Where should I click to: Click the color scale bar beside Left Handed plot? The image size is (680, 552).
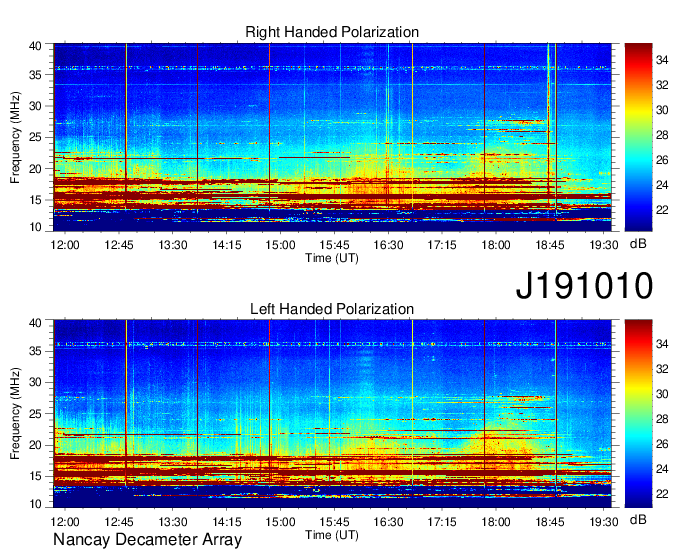pos(638,414)
